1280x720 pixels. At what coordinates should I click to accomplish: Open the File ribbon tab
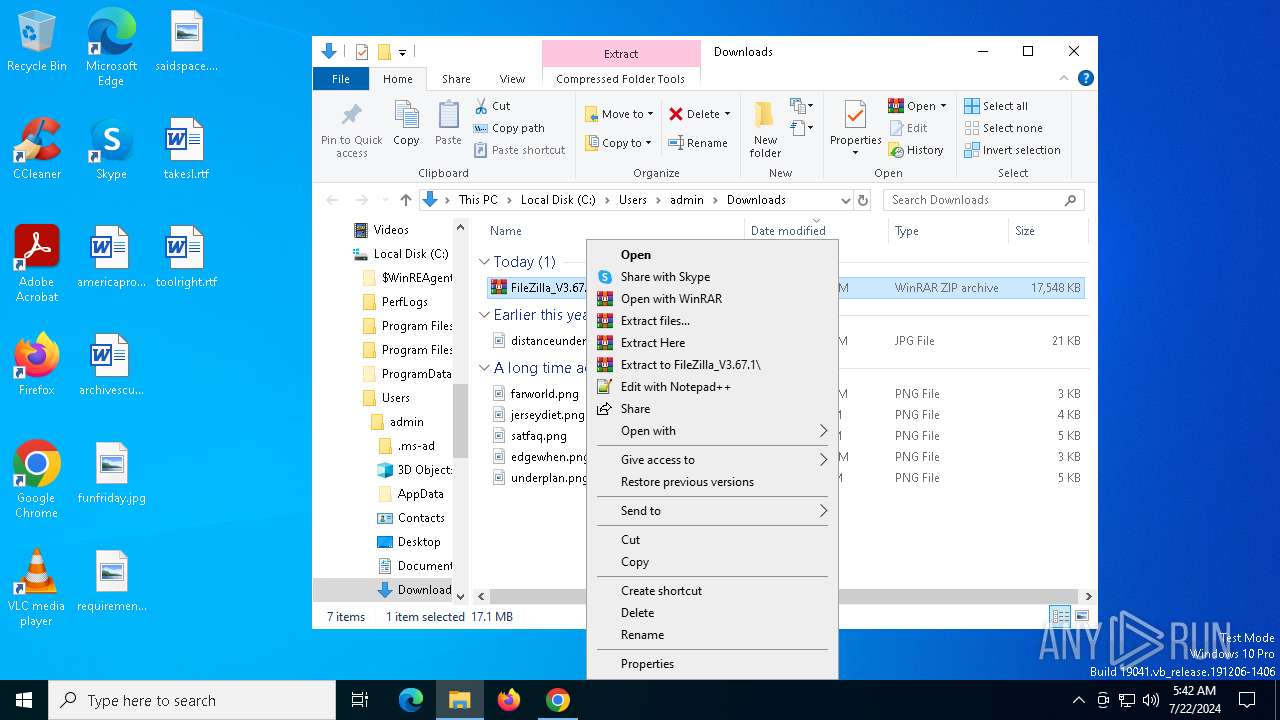click(x=341, y=79)
